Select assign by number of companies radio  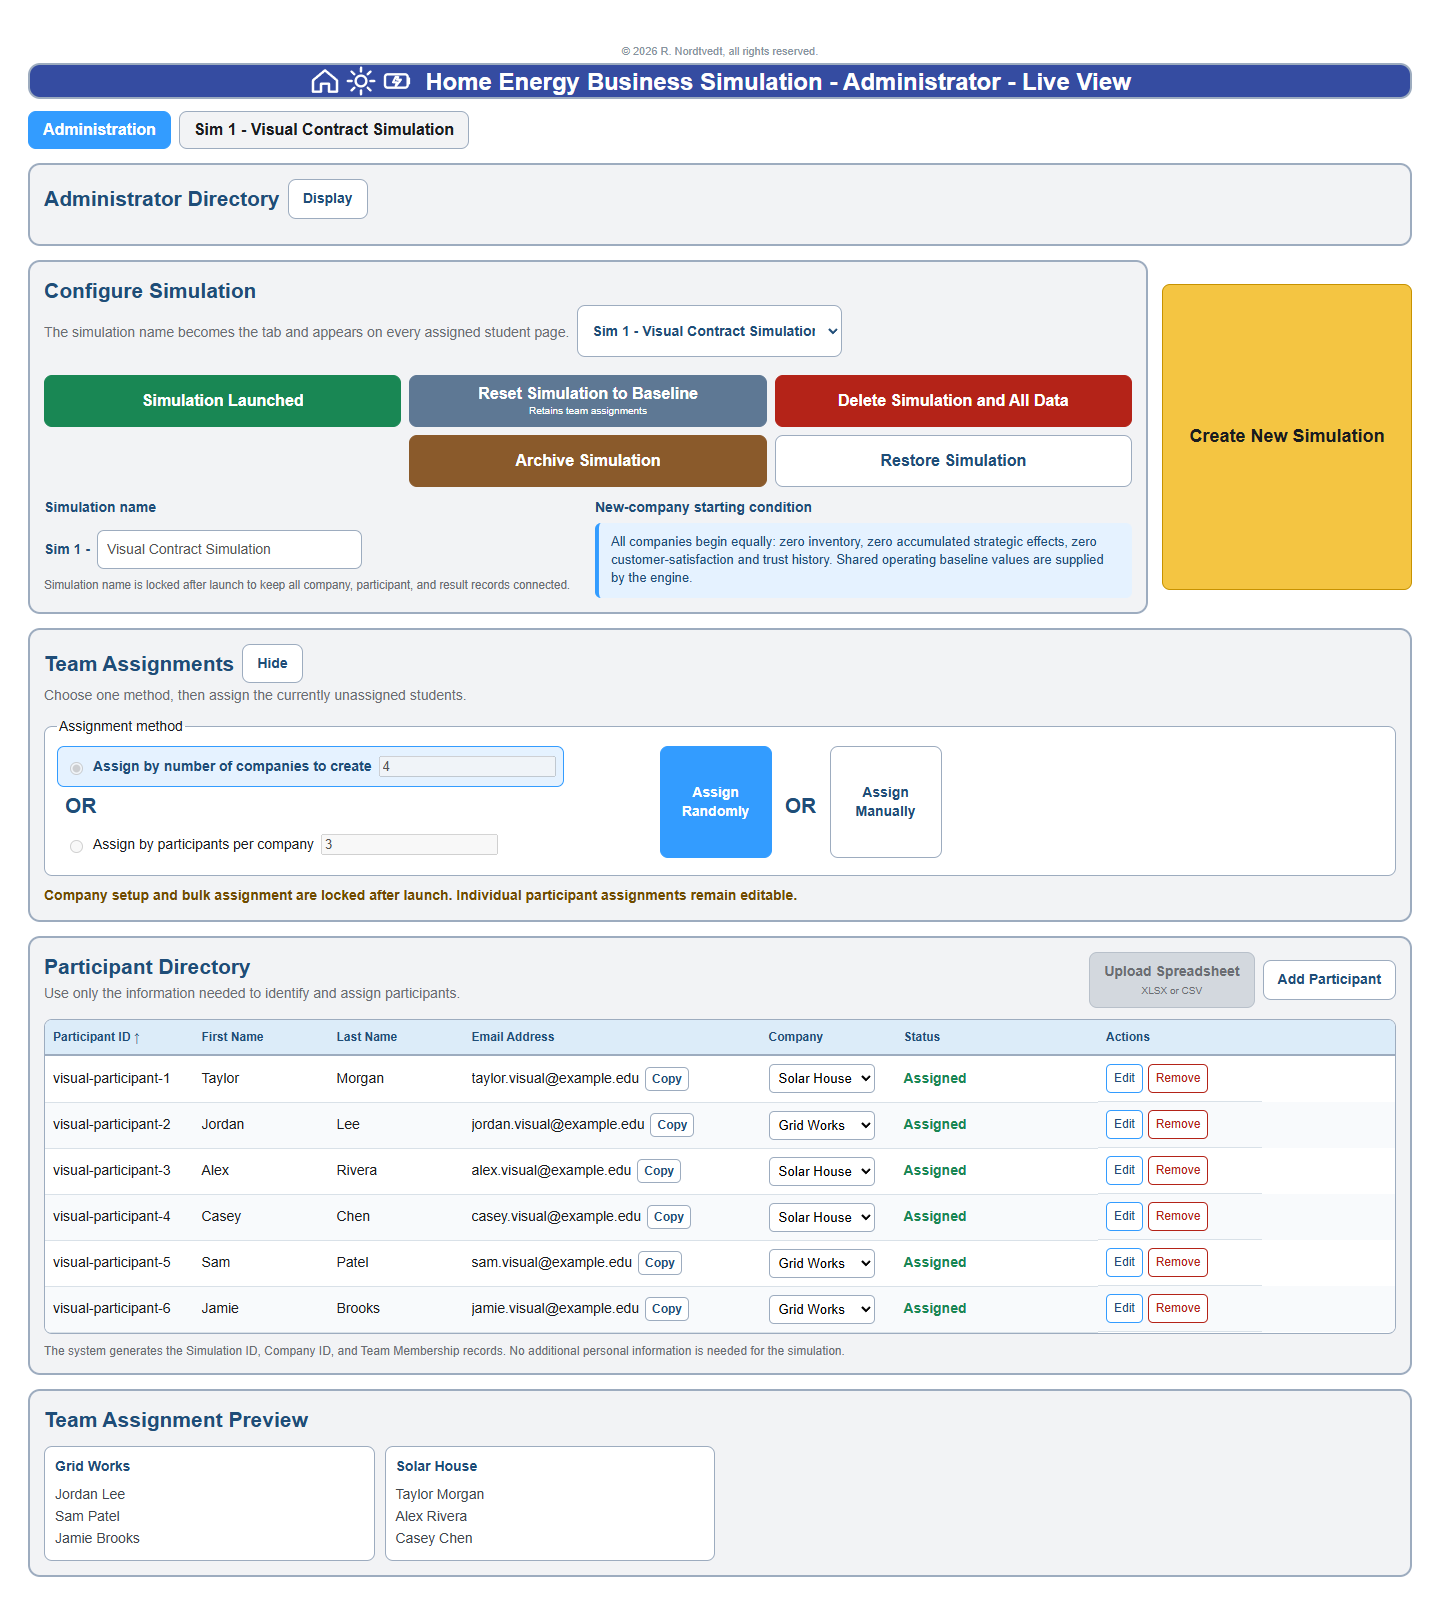click(77, 768)
